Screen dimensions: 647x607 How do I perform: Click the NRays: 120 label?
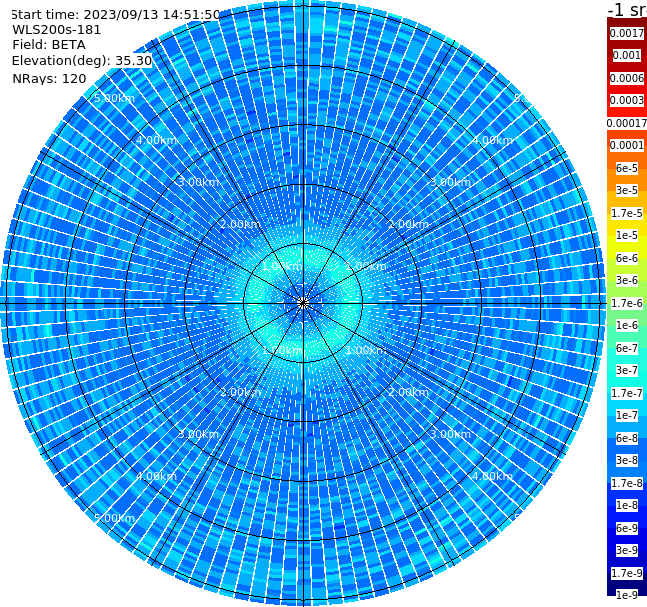pos(49,78)
